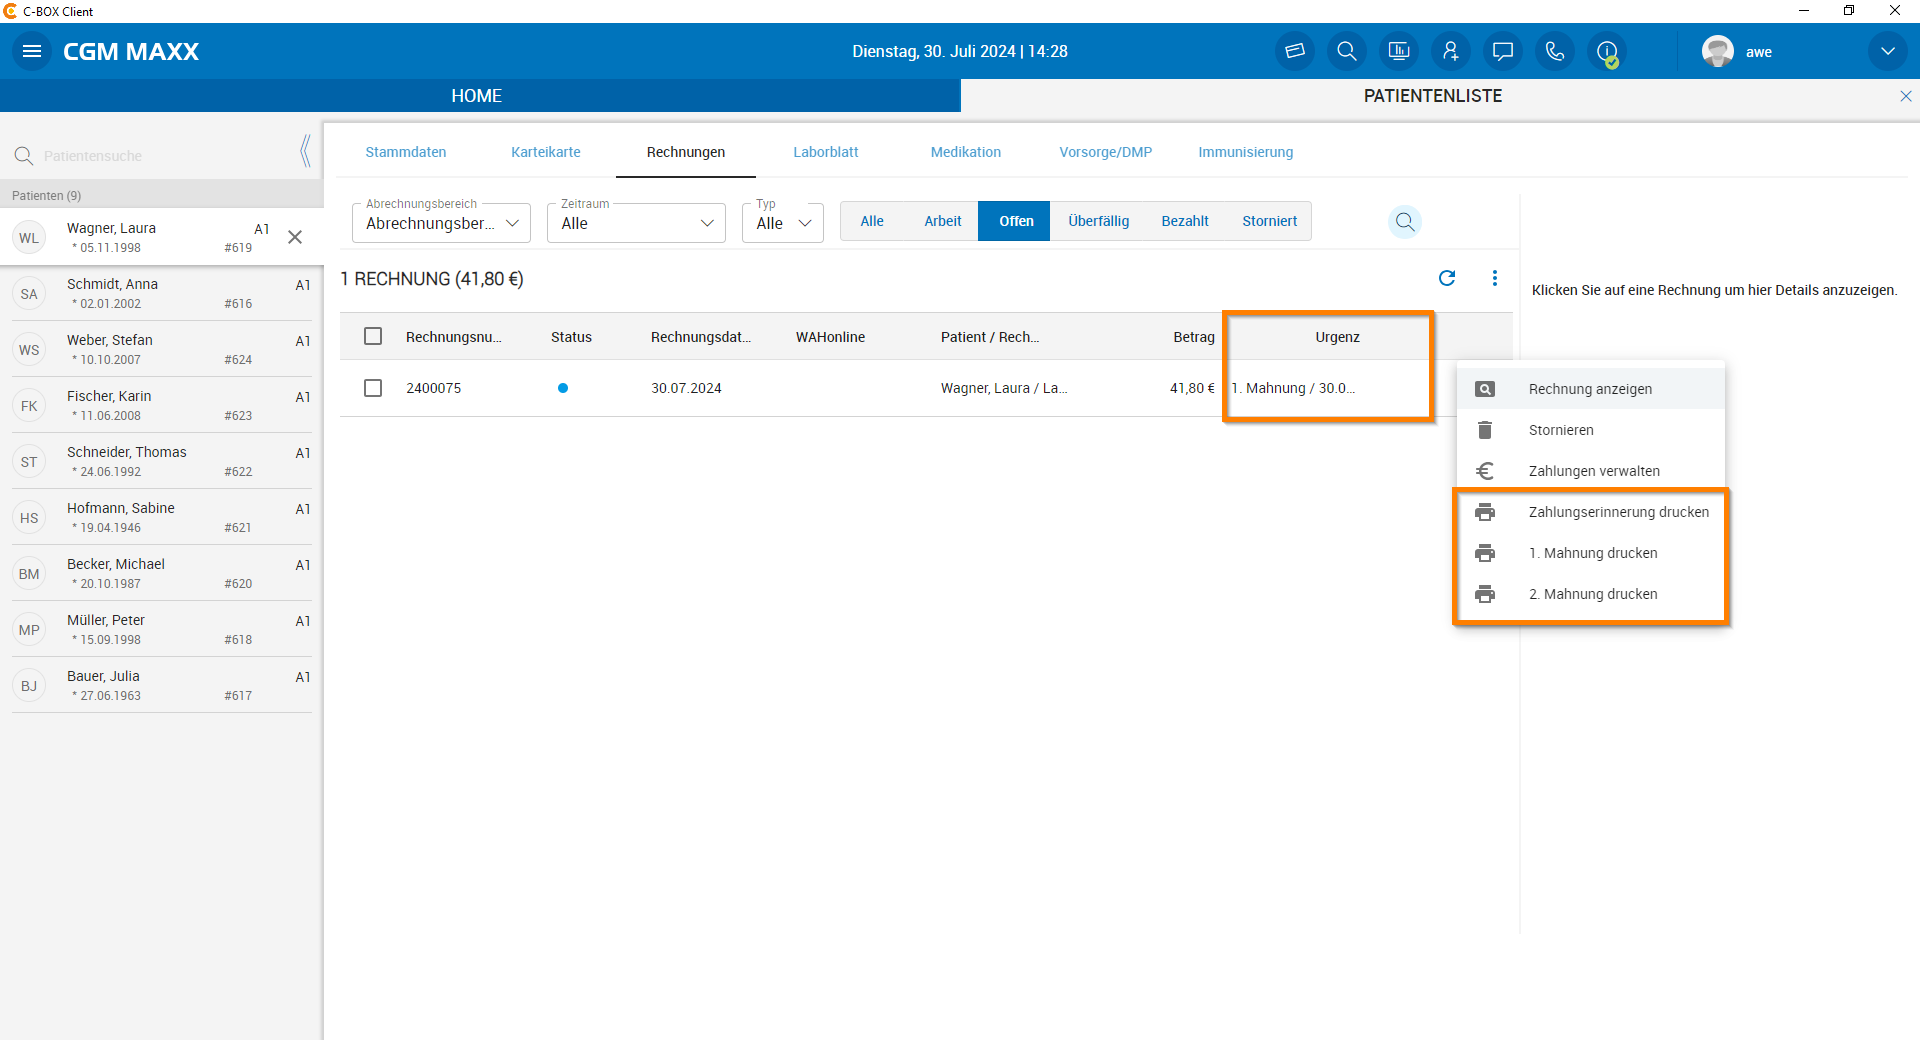Click the SA avatar for Schmidt, Anna
Image resolution: width=1920 pixels, height=1040 pixels.
[29, 294]
